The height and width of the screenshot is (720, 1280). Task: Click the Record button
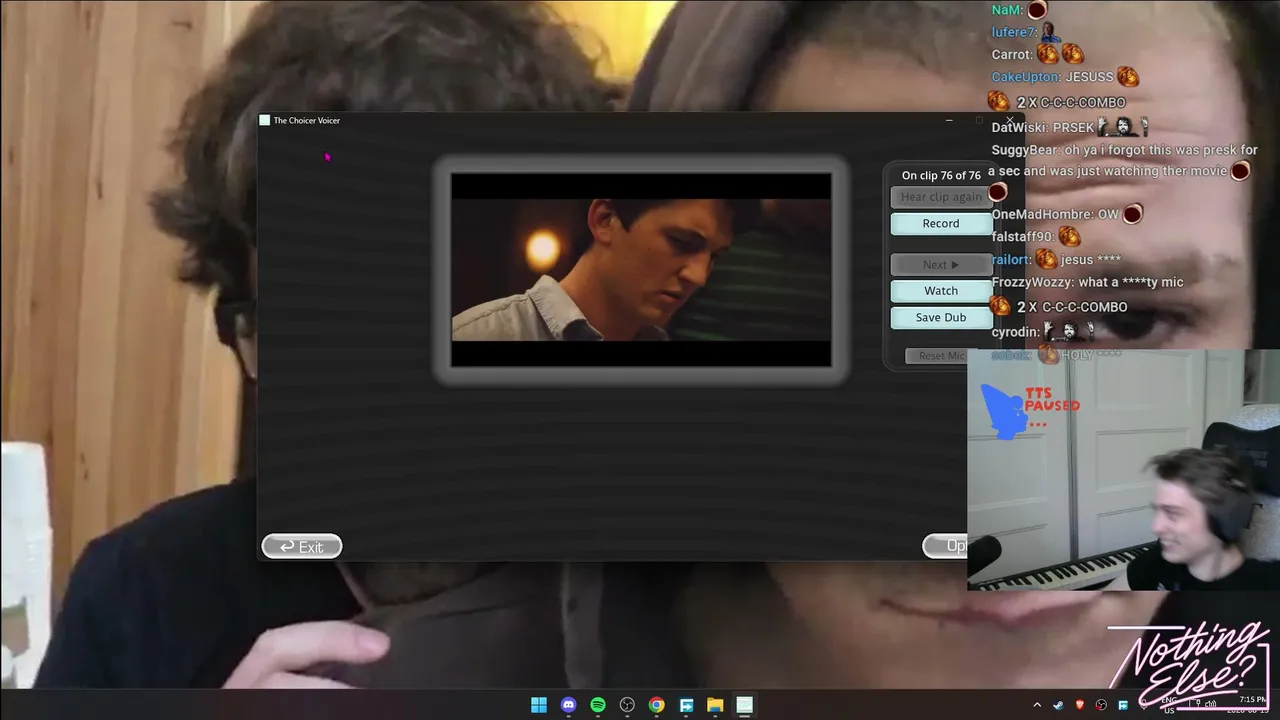940,224
